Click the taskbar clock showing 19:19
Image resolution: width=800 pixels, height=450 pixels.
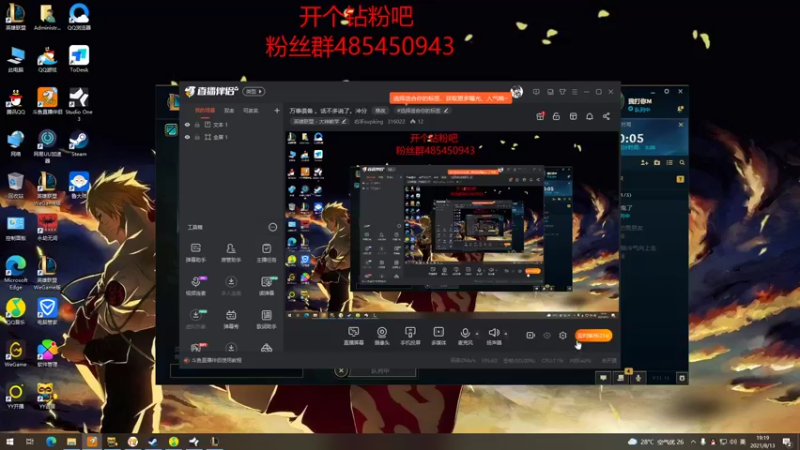(x=763, y=441)
